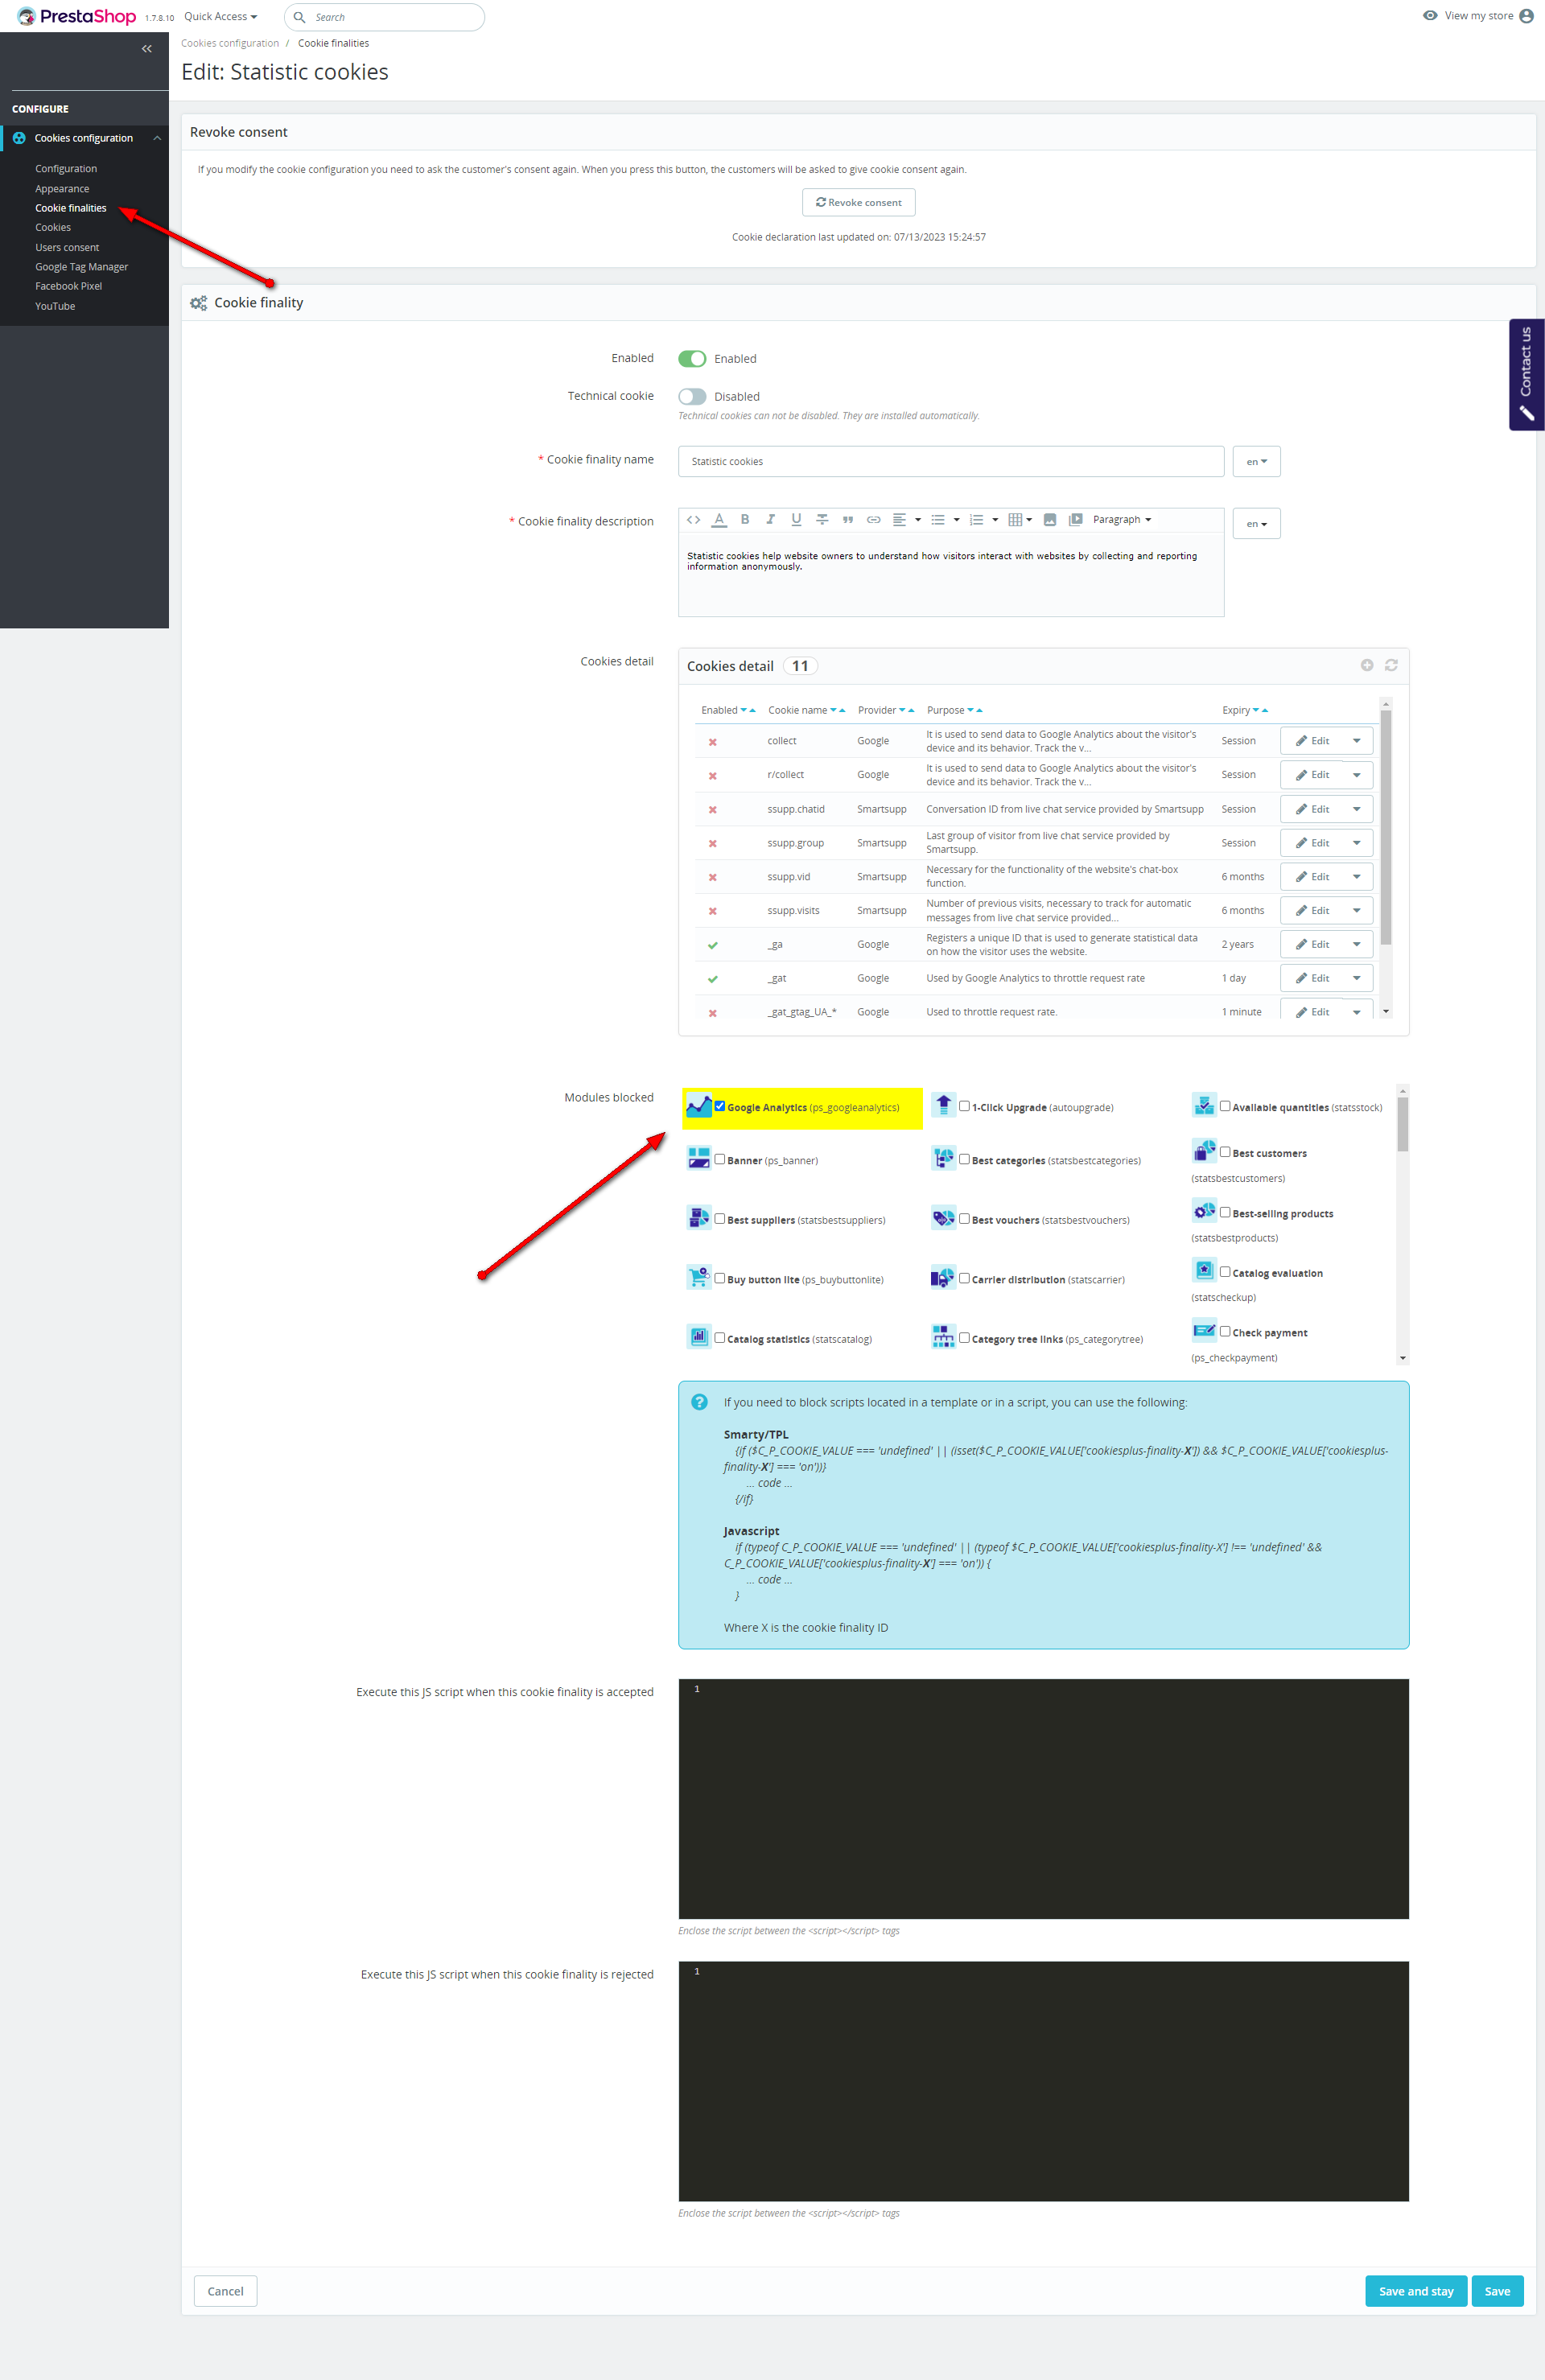The height and width of the screenshot is (2380, 1545).
Task: Click the Modules blocked list scrollbar
Action: tap(1403, 1124)
